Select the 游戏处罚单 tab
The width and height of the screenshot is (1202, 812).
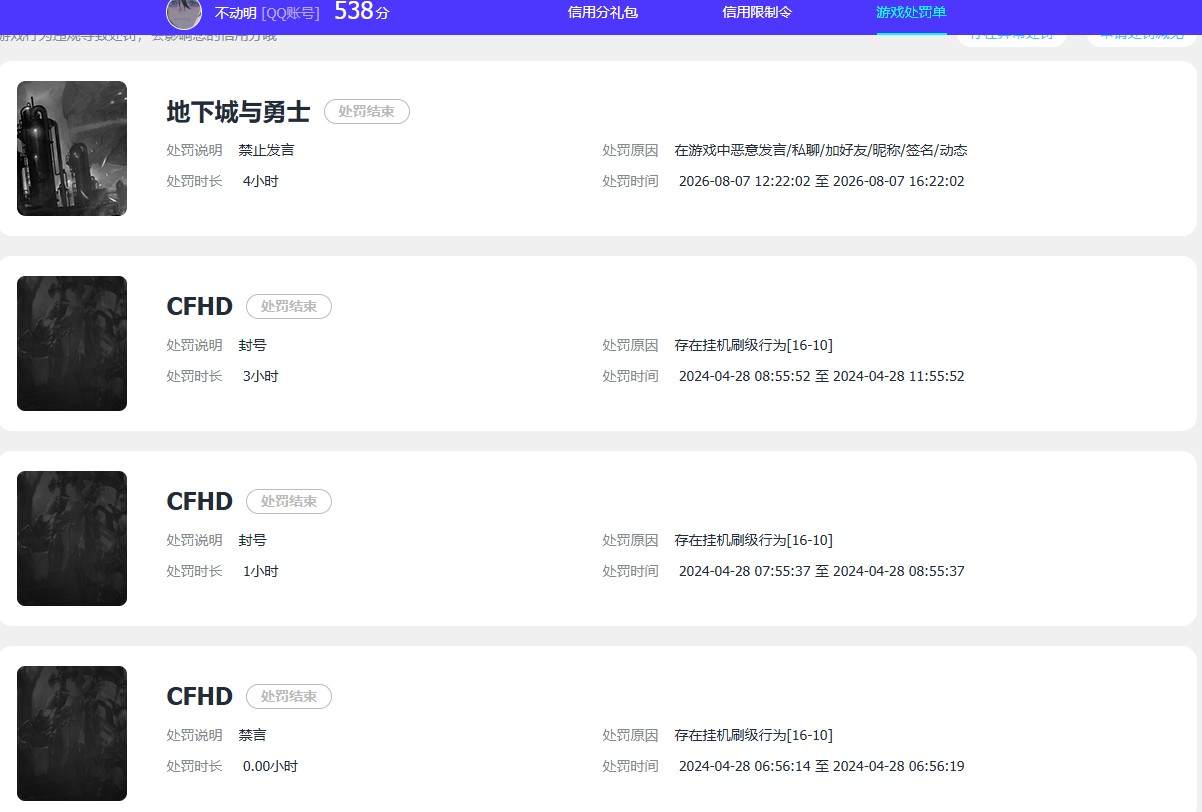(911, 12)
